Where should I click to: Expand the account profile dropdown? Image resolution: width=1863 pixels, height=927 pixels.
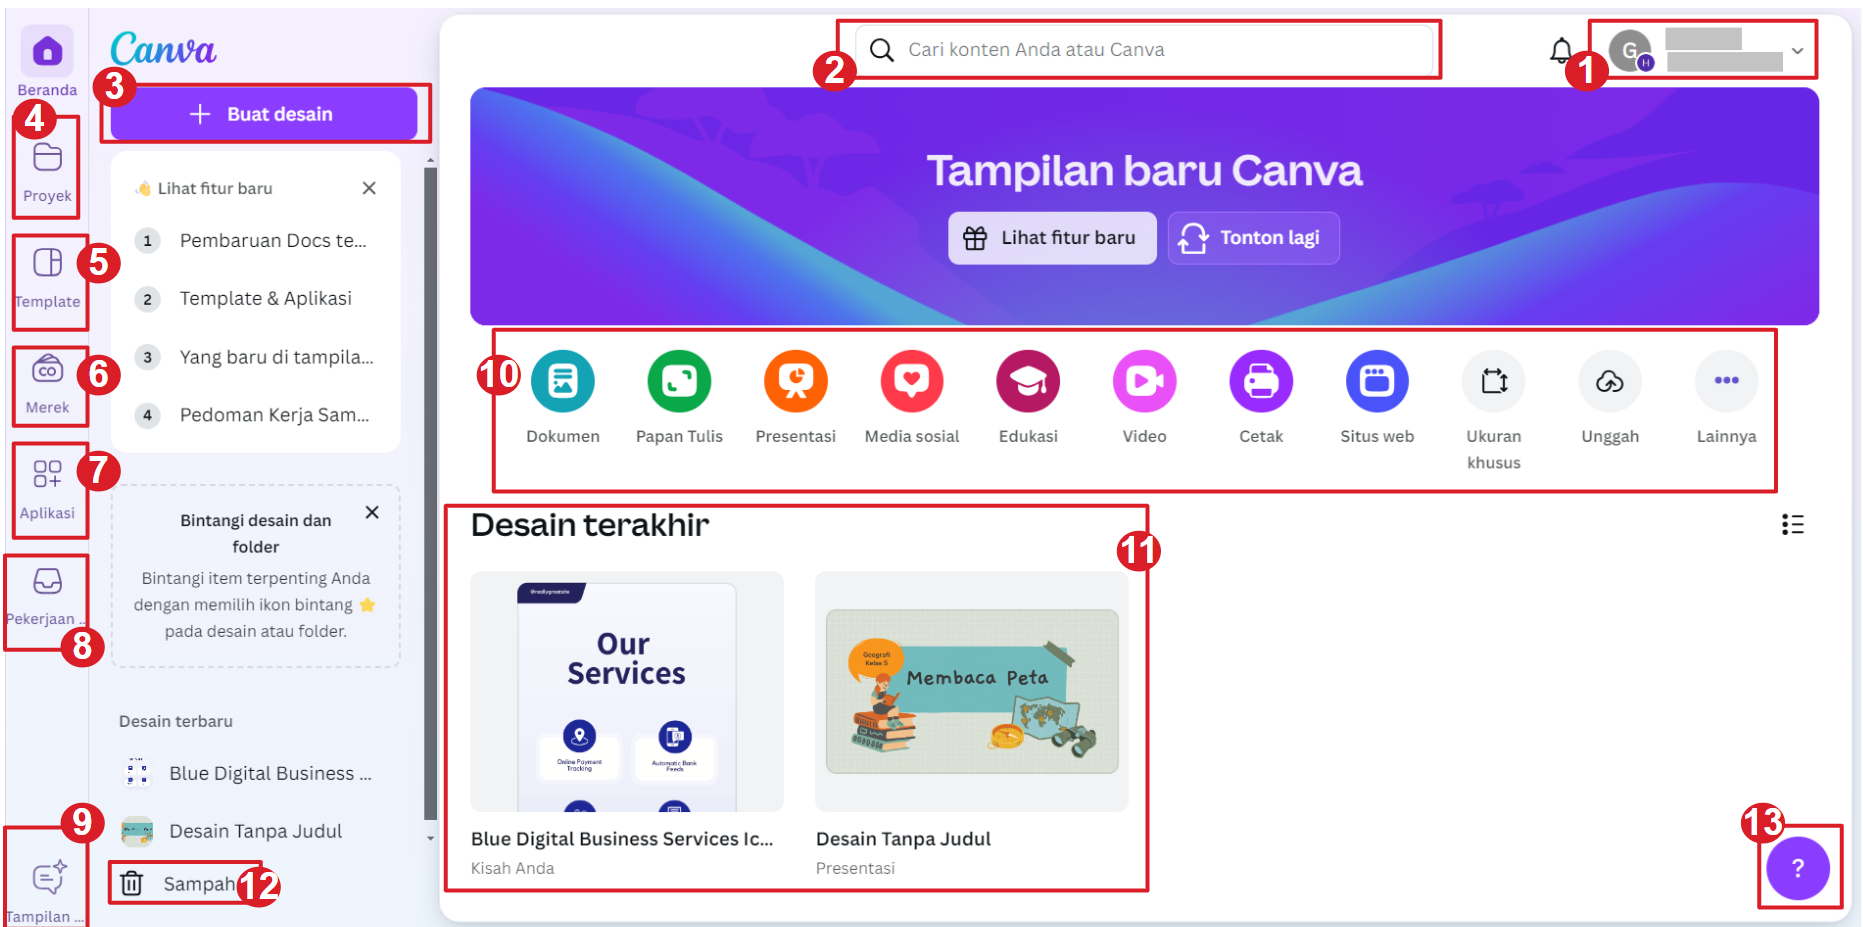[1798, 50]
